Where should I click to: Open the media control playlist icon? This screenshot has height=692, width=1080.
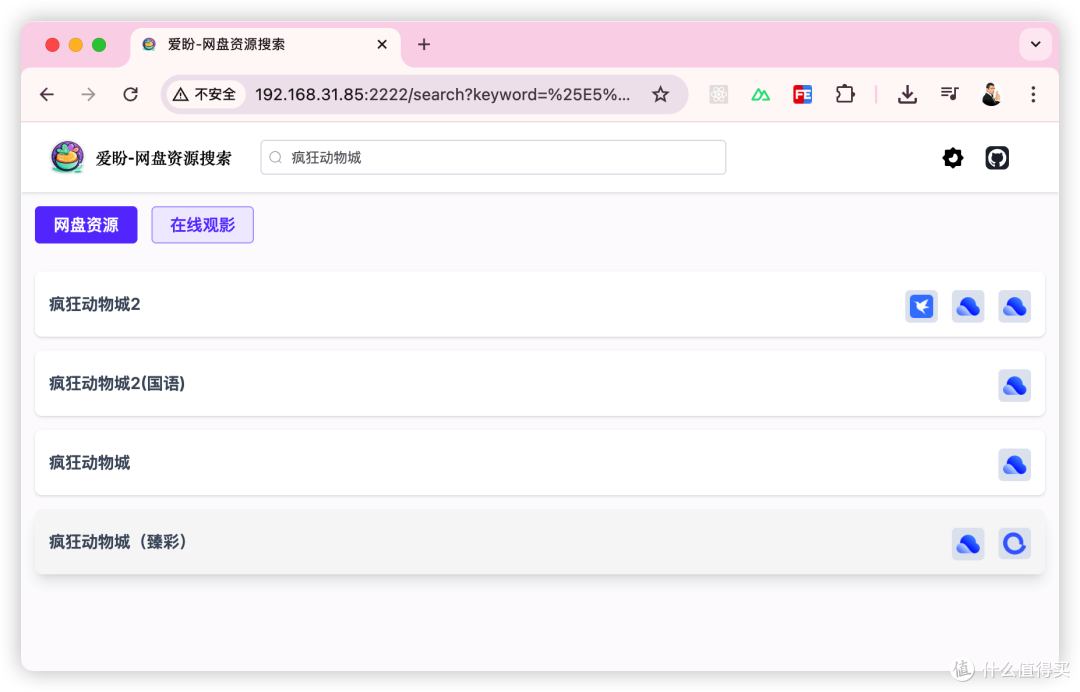[949, 94]
